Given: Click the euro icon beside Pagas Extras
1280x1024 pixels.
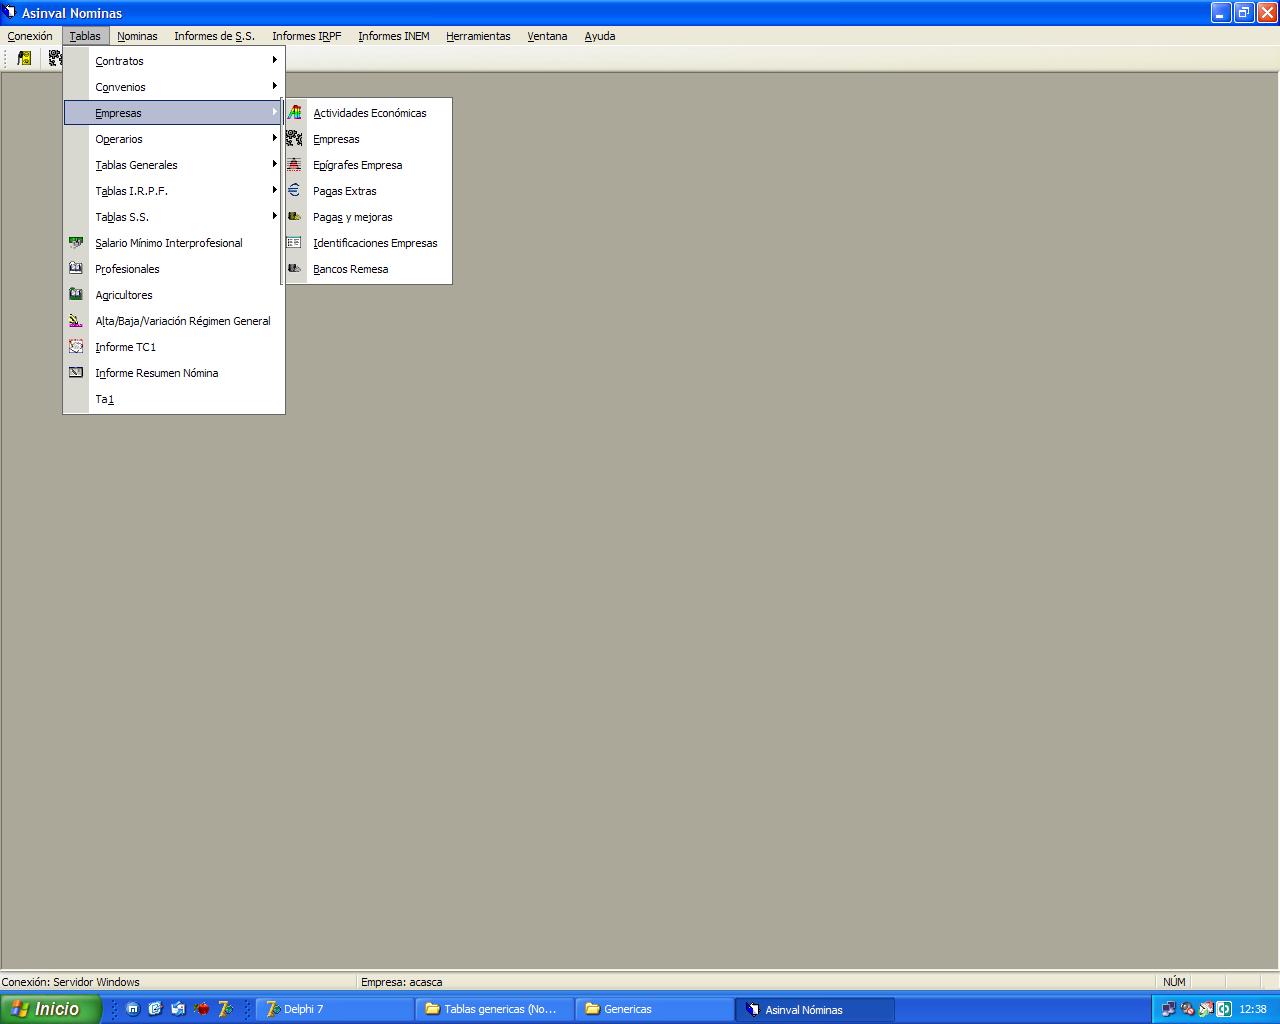Looking at the screenshot, I should [294, 191].
